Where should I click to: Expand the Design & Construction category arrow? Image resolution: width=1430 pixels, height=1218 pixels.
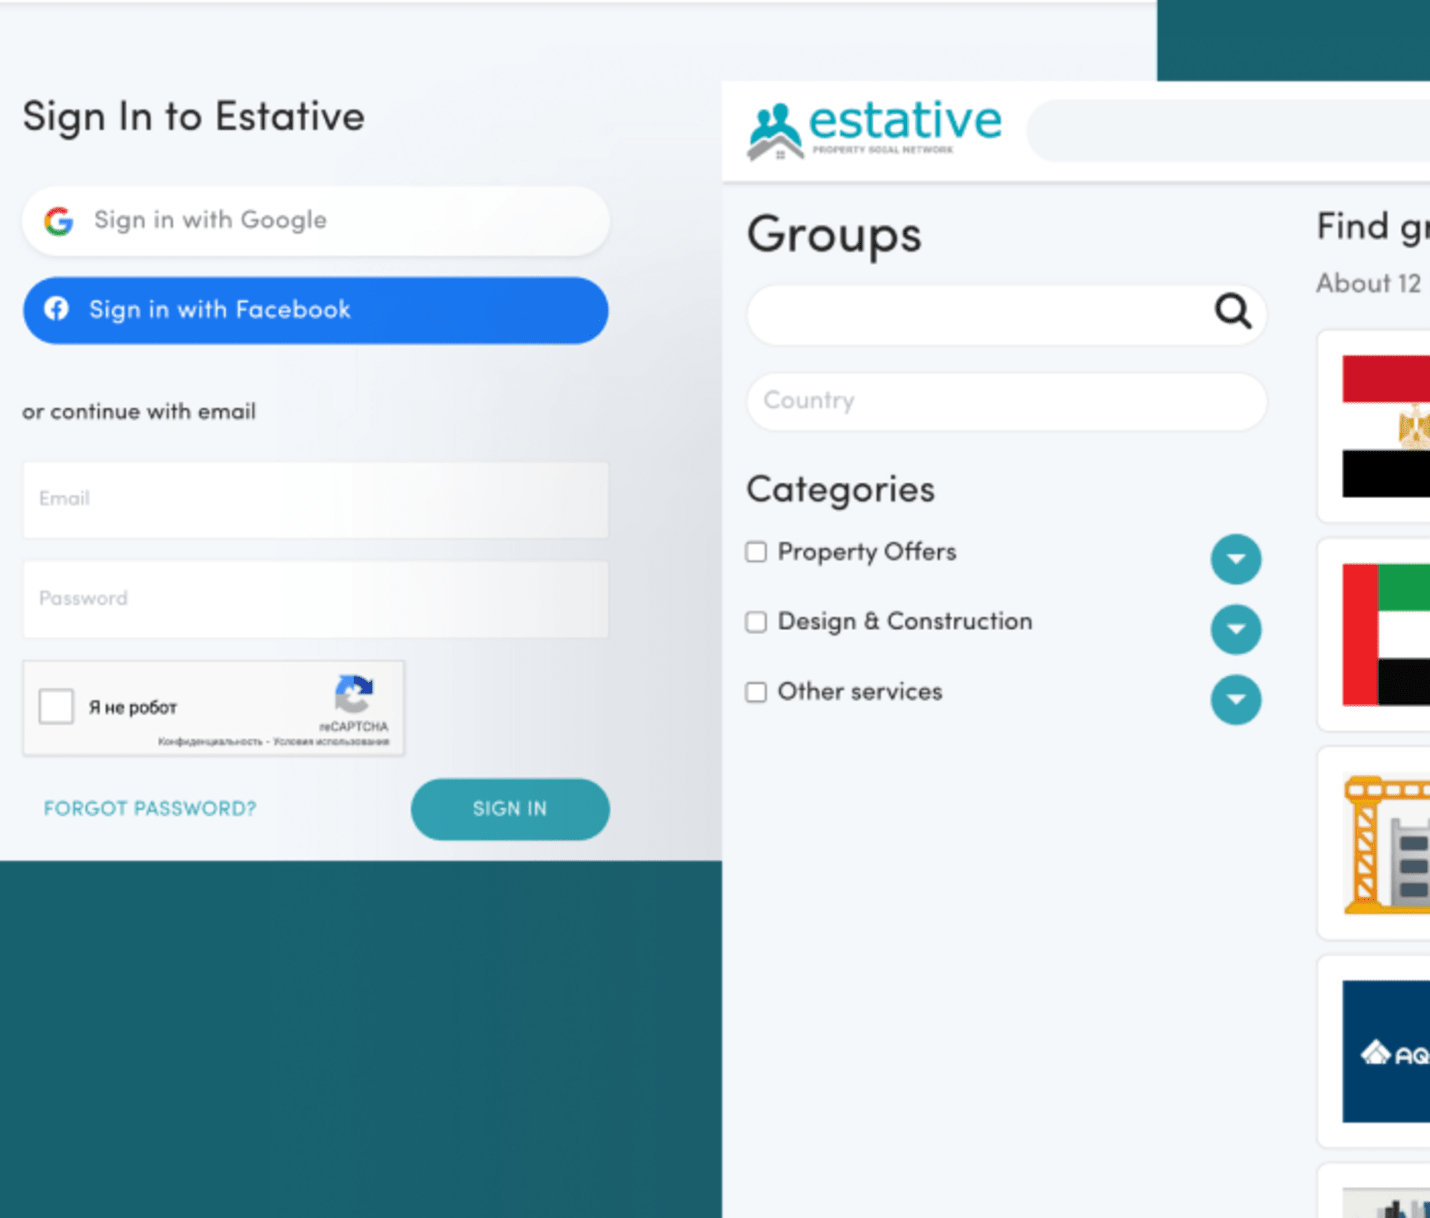pyautogui.click(x=1236, y=629)
